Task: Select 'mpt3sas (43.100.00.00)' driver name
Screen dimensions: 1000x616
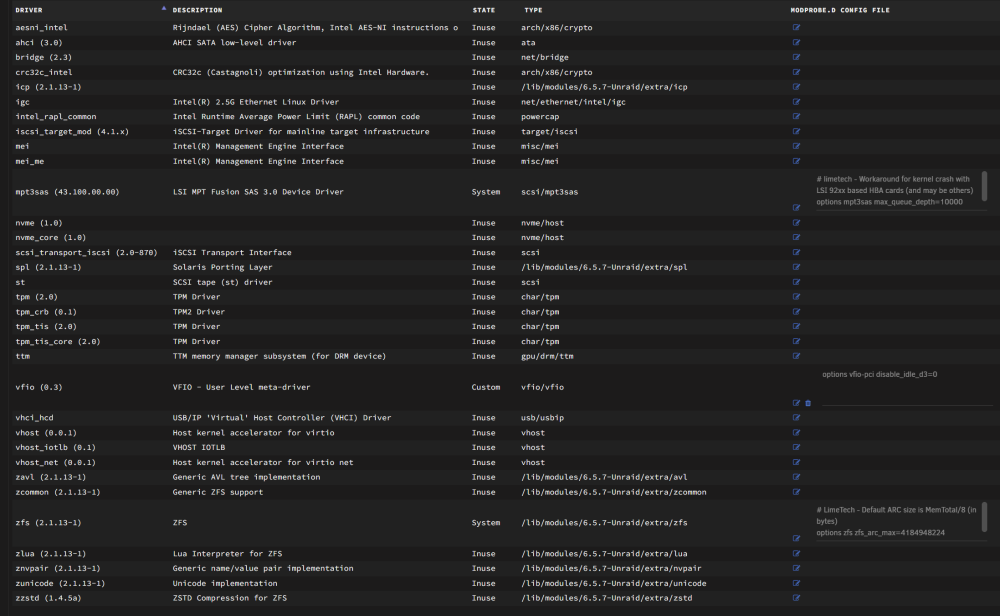Action: (x=67, y=192)
